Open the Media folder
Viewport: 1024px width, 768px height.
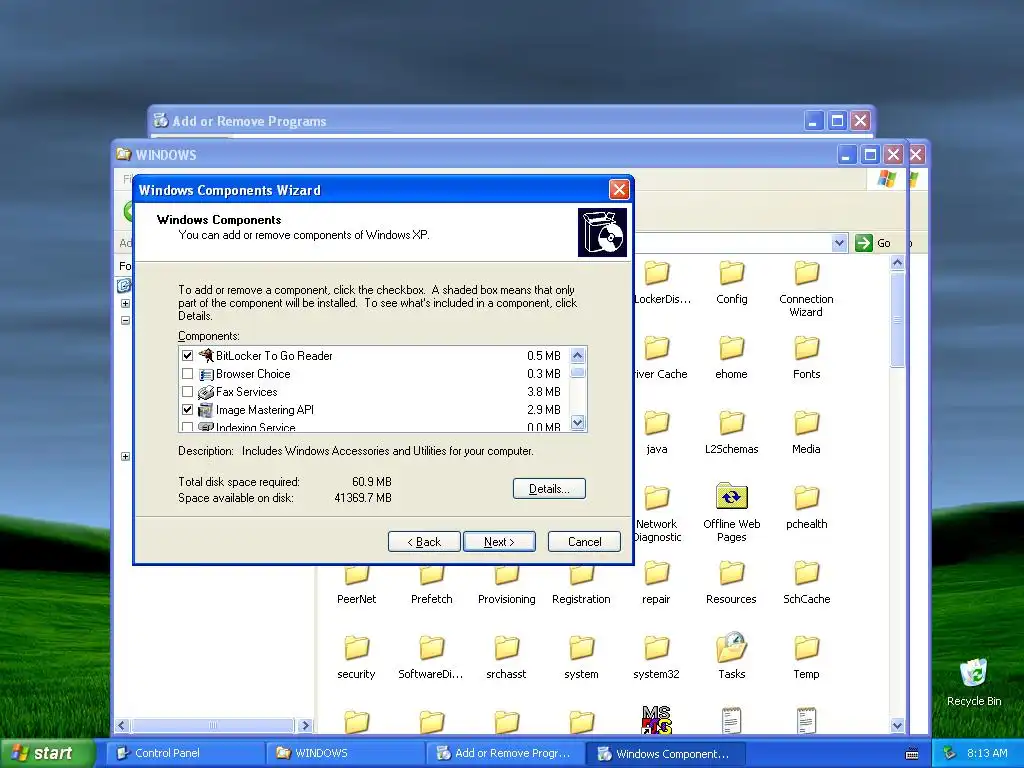pos(806,424)
